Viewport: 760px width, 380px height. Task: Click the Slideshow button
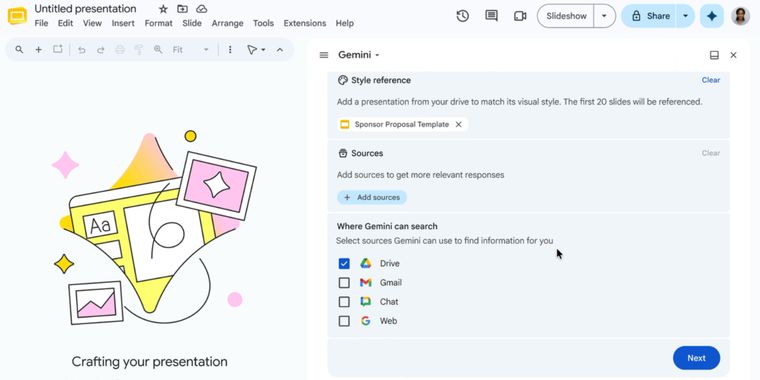click(566, 16)
